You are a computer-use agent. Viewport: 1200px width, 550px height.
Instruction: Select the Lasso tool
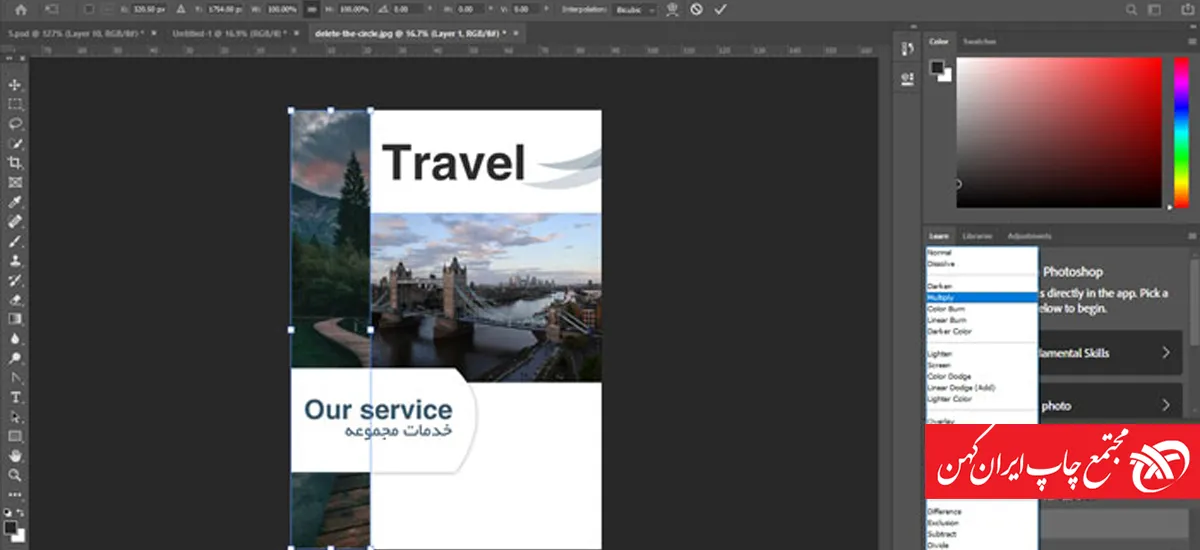click(15, 124)
